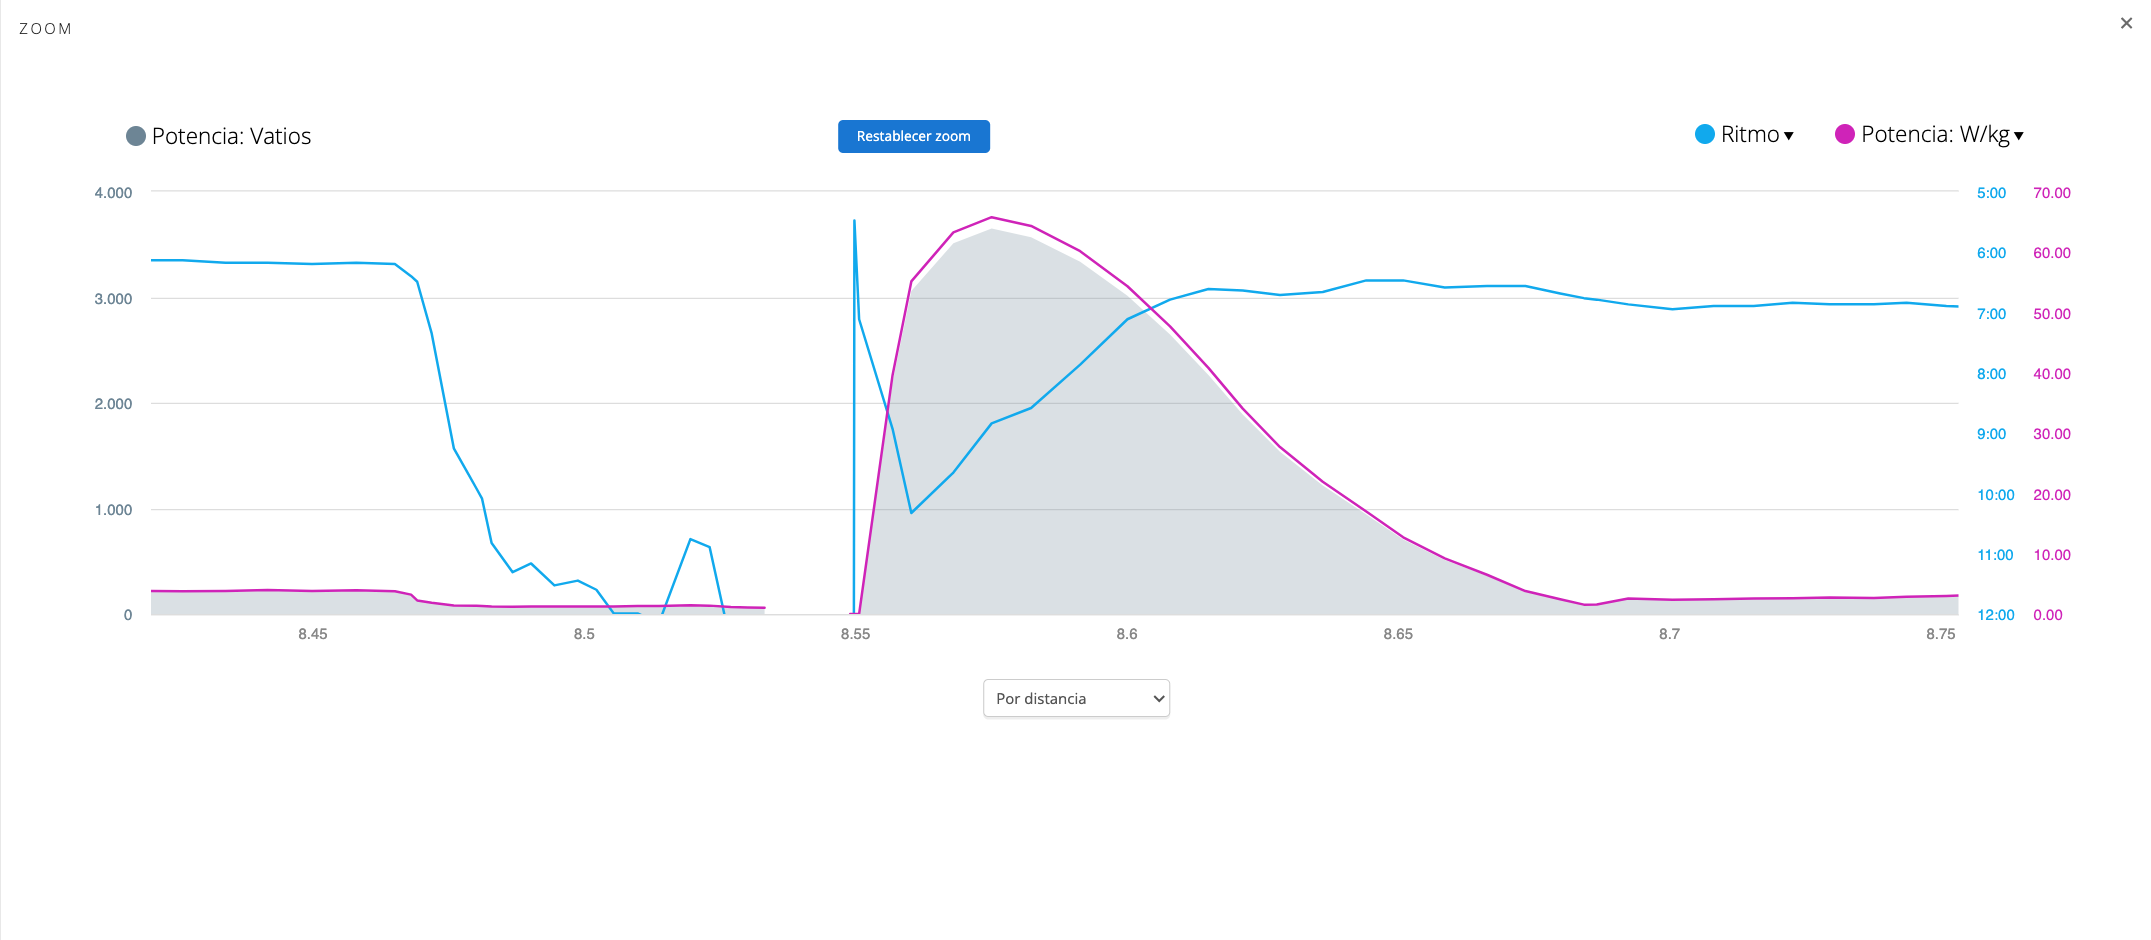
Task: Click the 5:00 pace axis label
Action: click(1991, 193)
